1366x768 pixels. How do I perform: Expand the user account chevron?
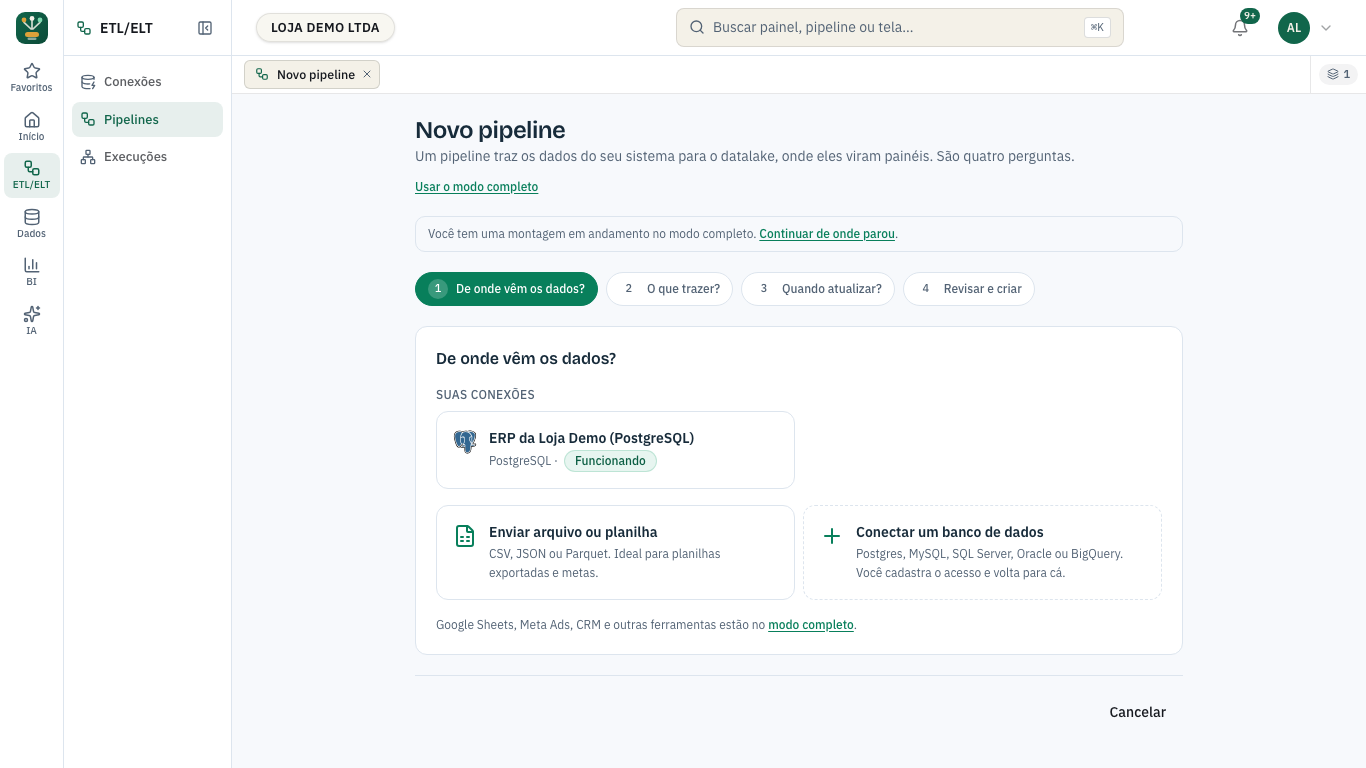coord(1326,28)
